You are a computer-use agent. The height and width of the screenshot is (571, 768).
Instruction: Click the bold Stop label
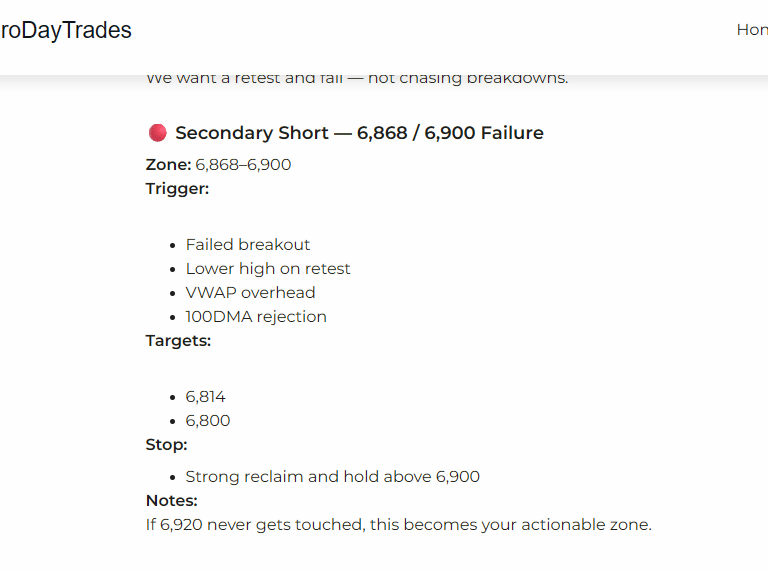click(x=166, y=444)
